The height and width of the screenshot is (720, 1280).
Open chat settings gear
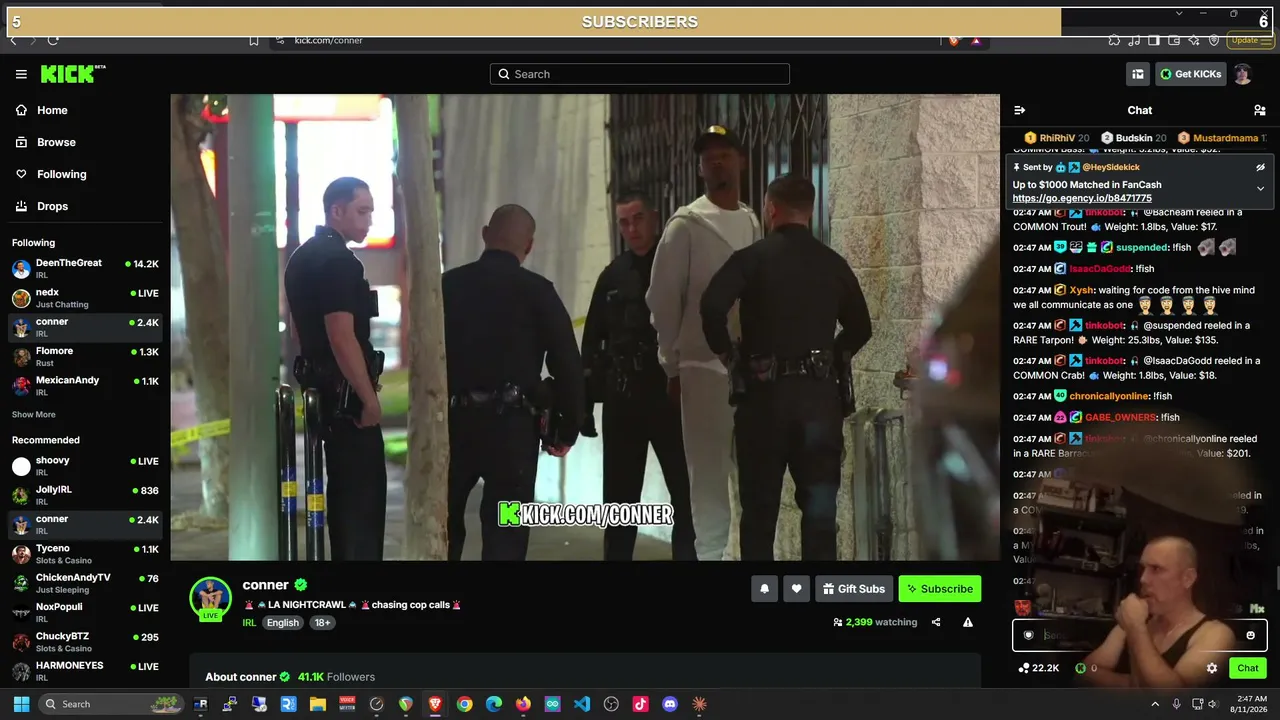[1212, 668]
